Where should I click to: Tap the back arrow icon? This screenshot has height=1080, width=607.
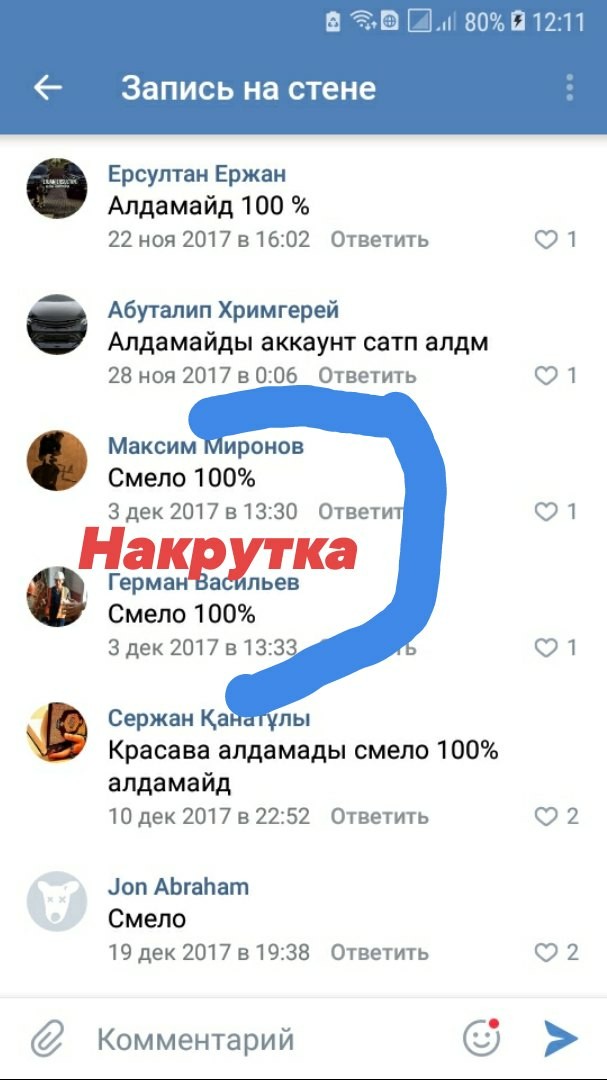(48, 88)
